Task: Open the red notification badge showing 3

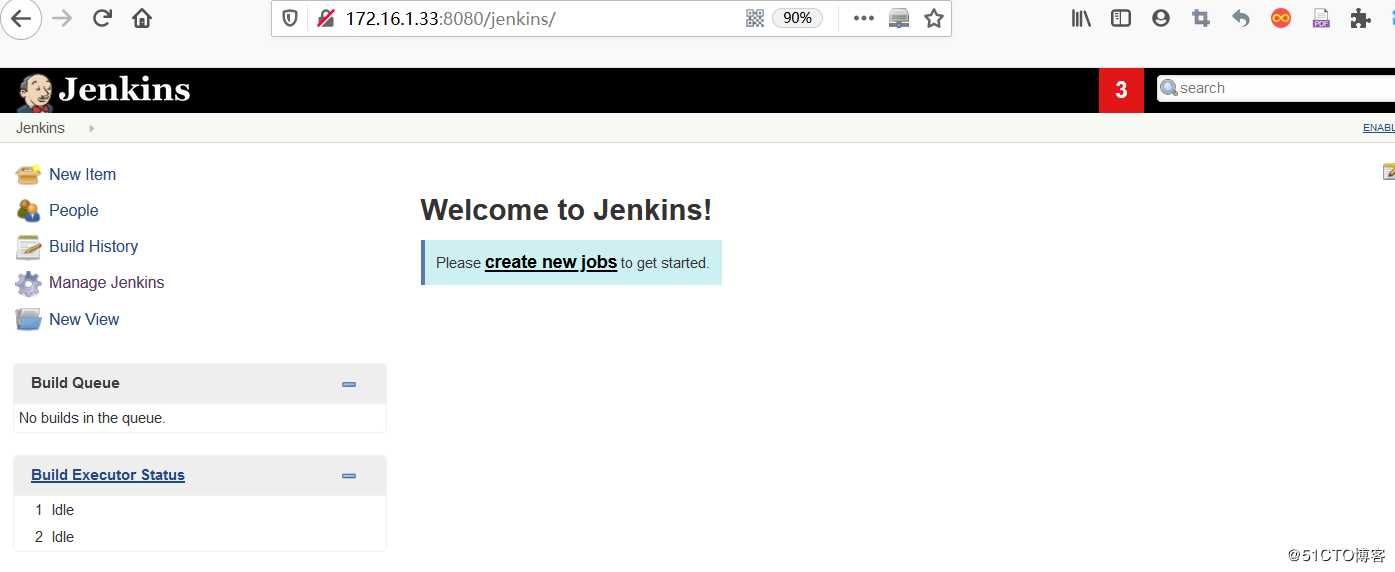Action: pyautogui.click(x=1121, y=90)
